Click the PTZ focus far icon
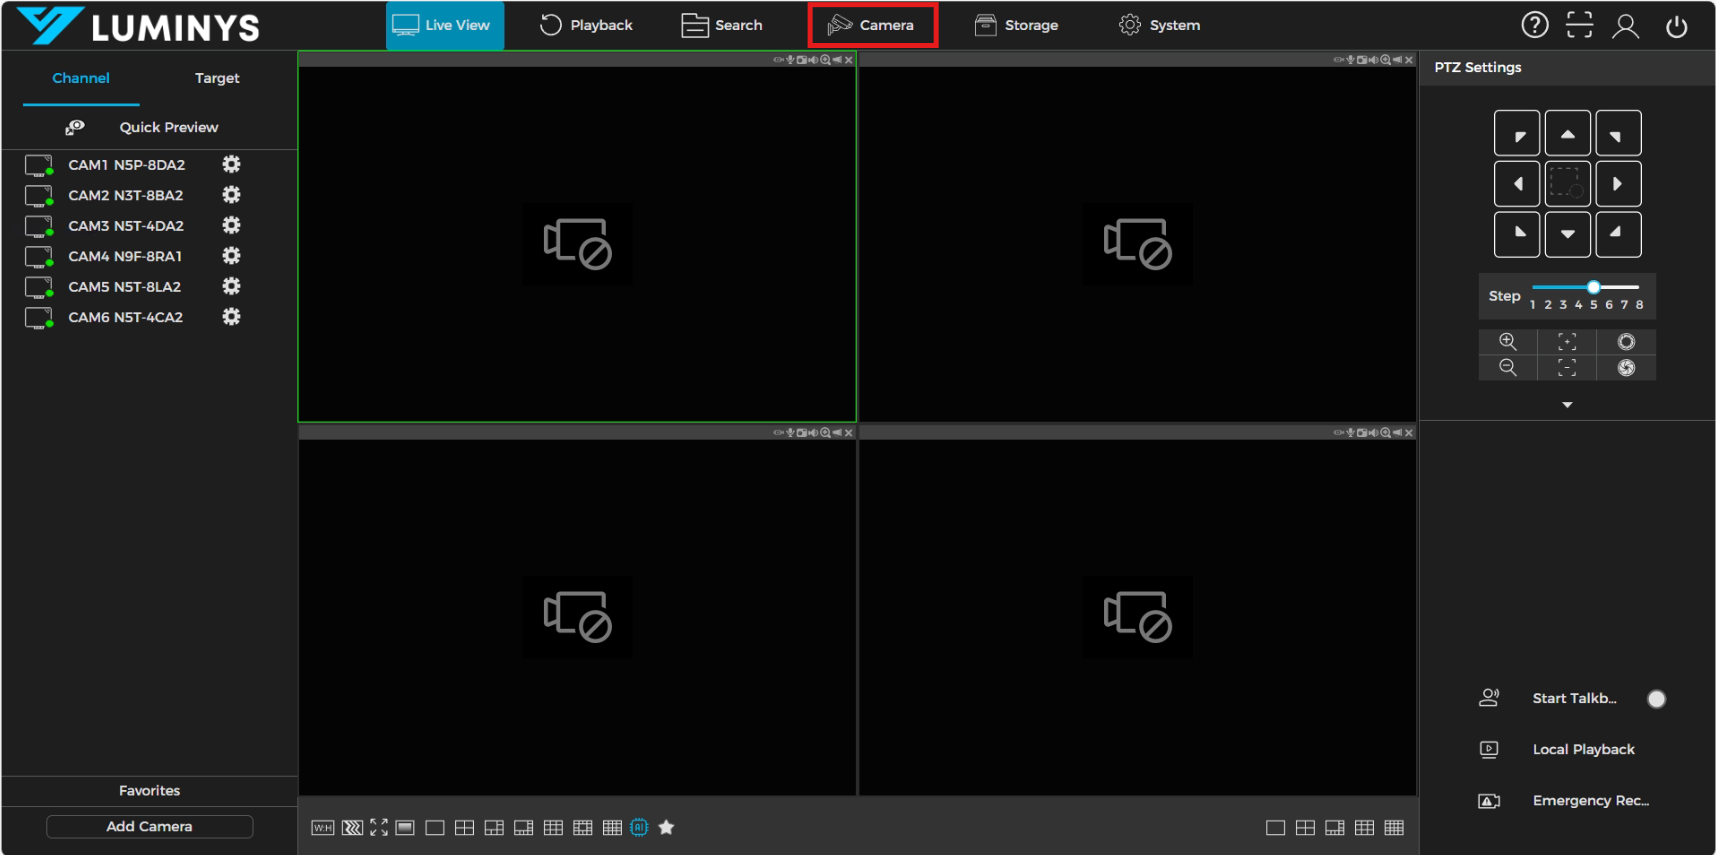Screen dimensions: 1716x855 pyautogui.click(x=1566, y=342)
